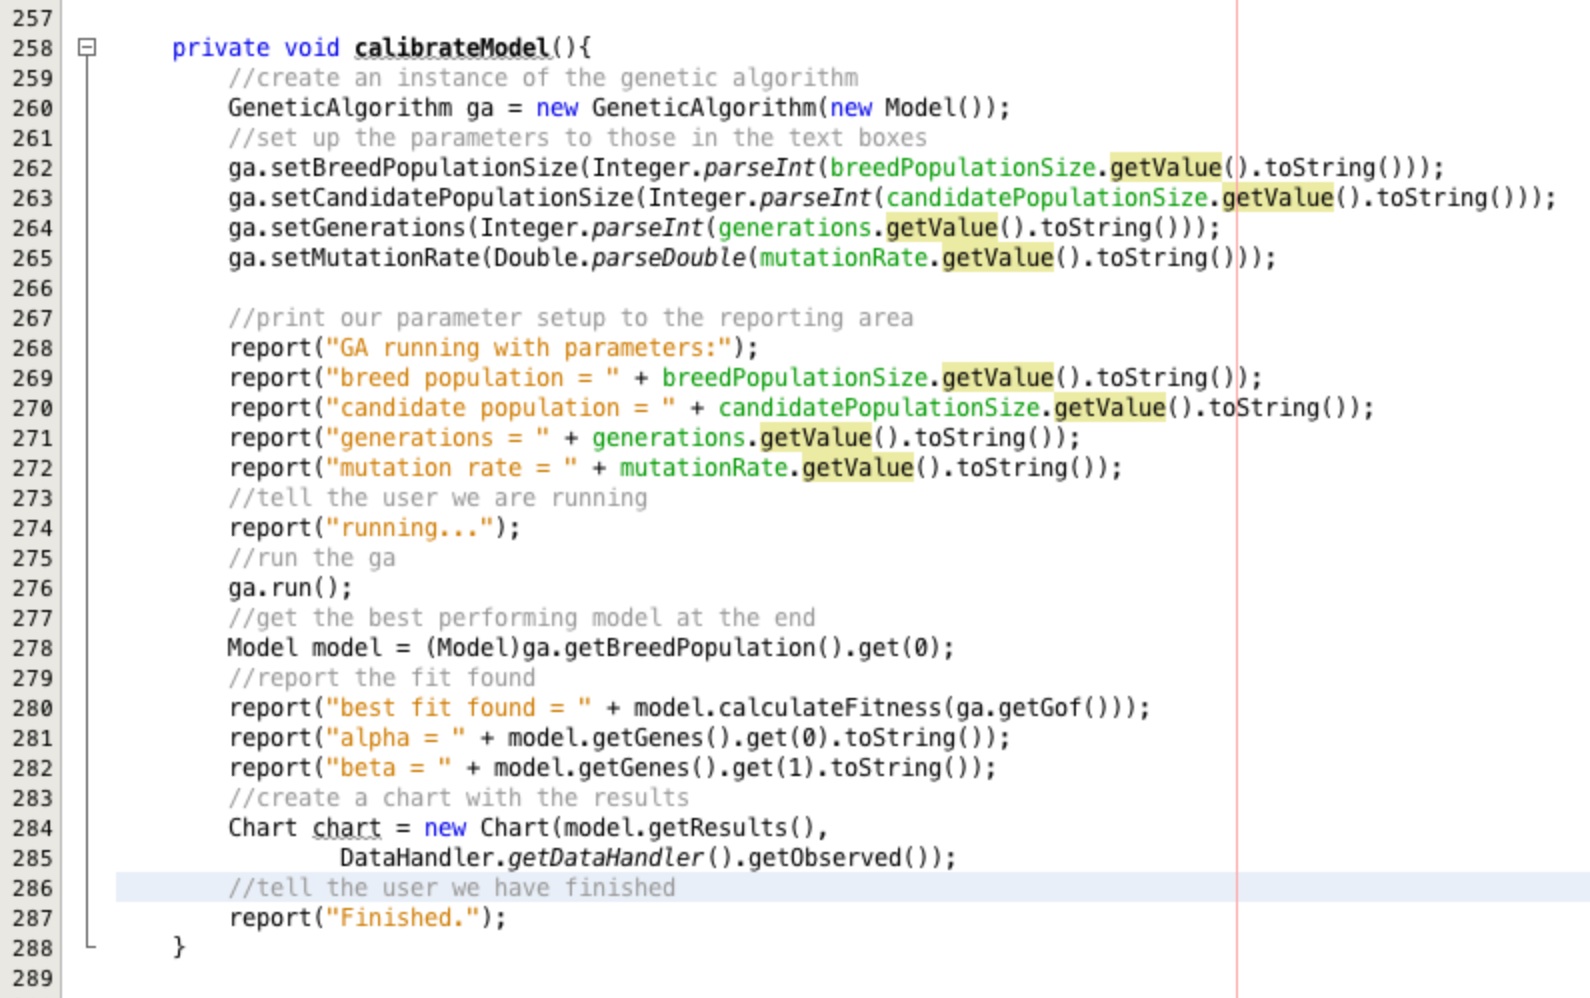Click the calibrateModel method name
1590x998 pixels.
(x=452, y=48)
